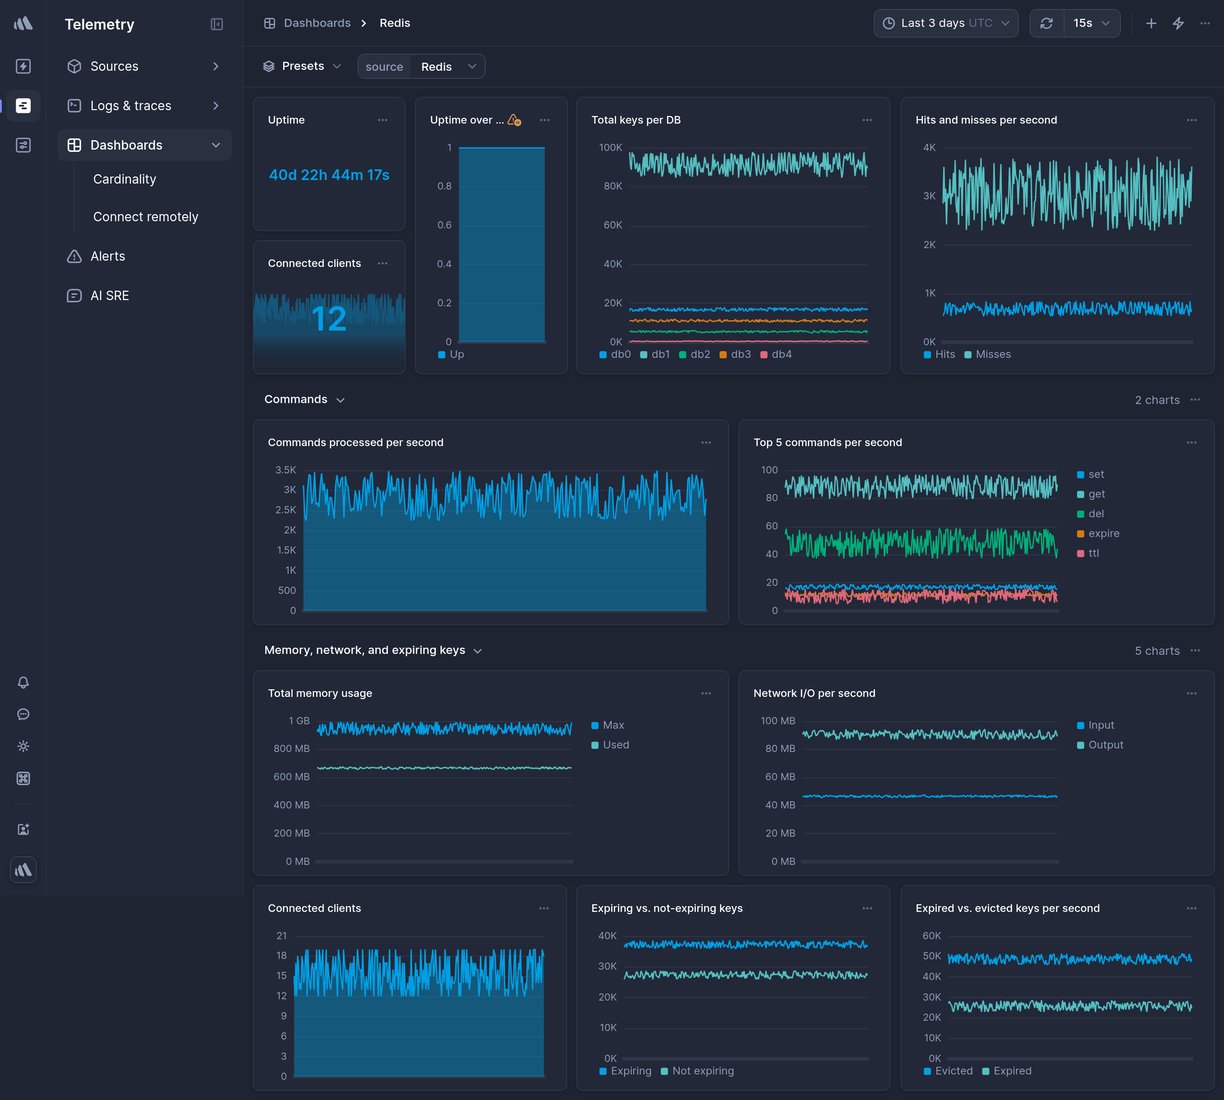Image resolution: width=1224 pixels, height=1100 pixels.
Task: Click the warning icon on the Uptime over chart
Action: [514, 120]
